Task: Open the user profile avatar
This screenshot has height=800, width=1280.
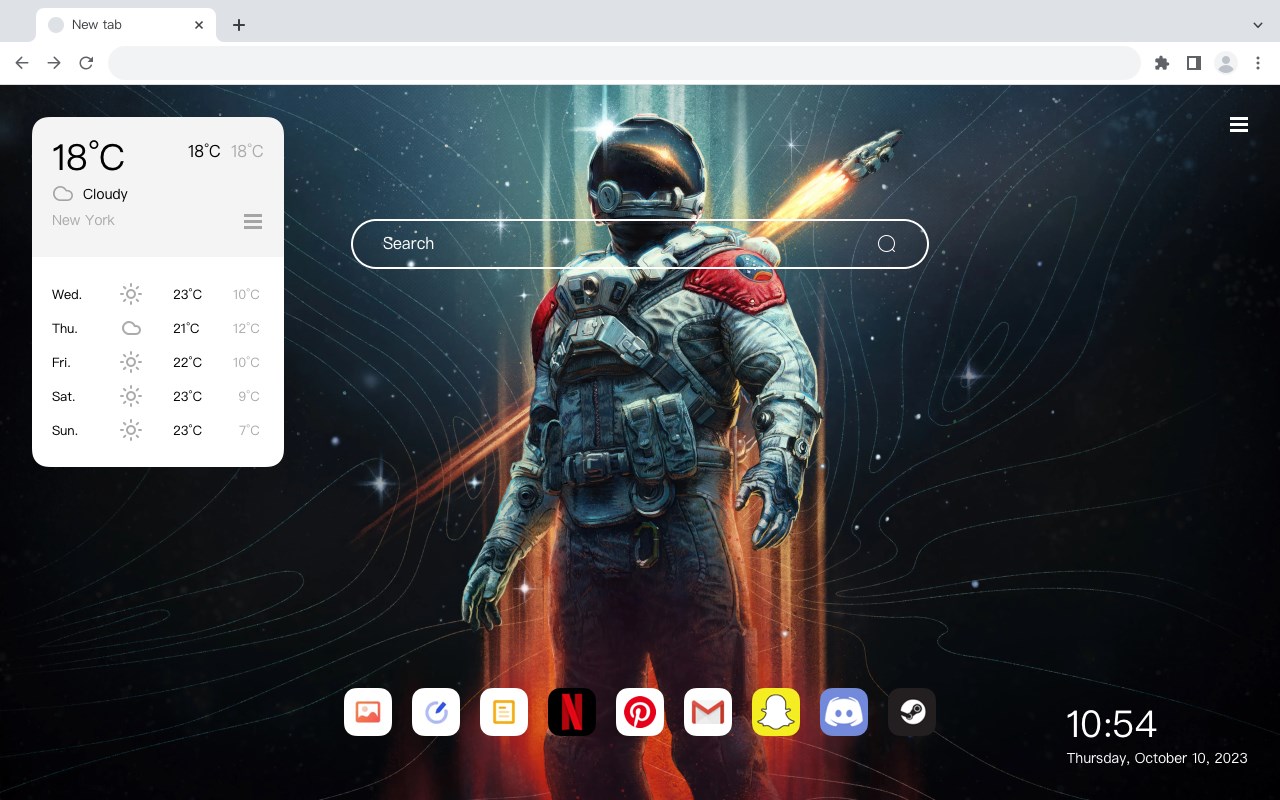Action: 1226,63
